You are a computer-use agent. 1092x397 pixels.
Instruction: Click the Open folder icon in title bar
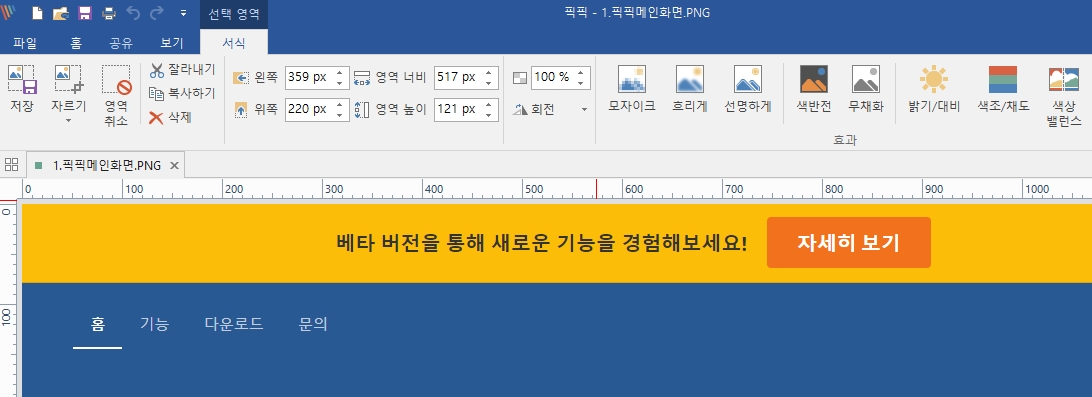61,13
